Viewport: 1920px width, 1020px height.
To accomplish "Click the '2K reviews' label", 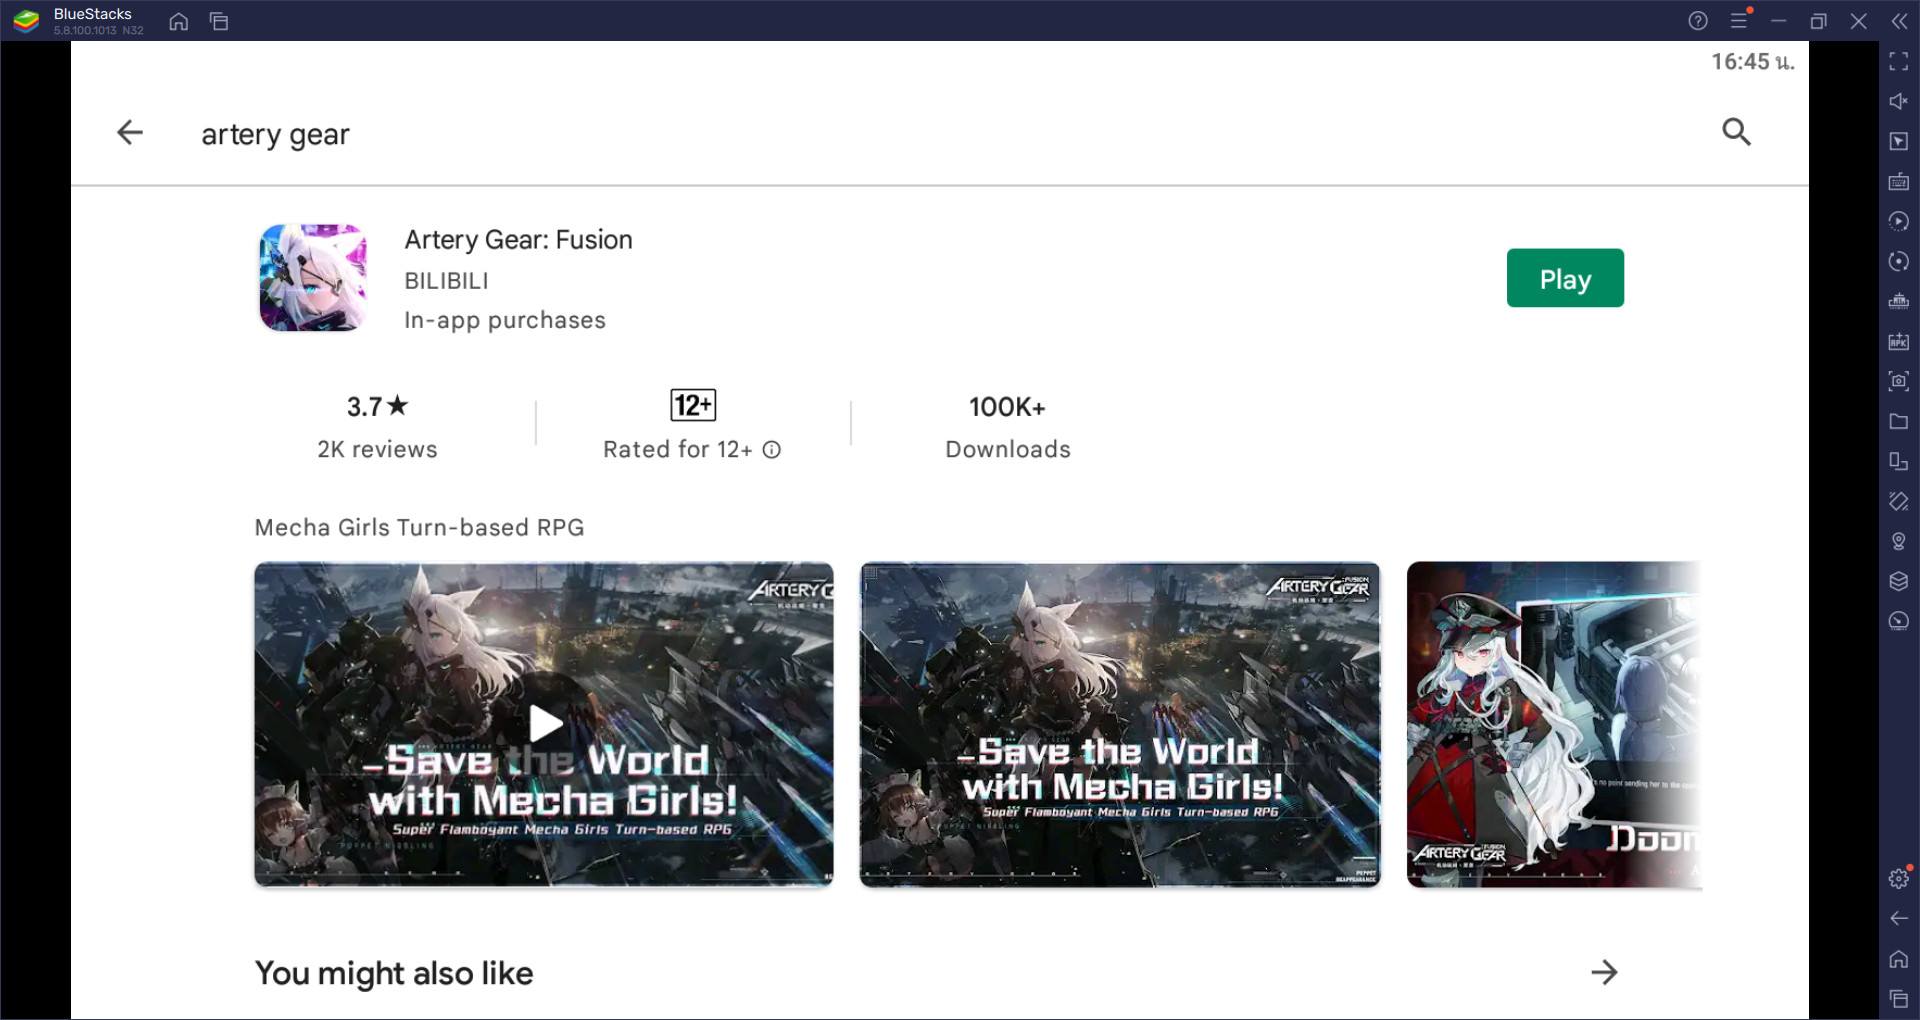I will (x=377, y=450).
